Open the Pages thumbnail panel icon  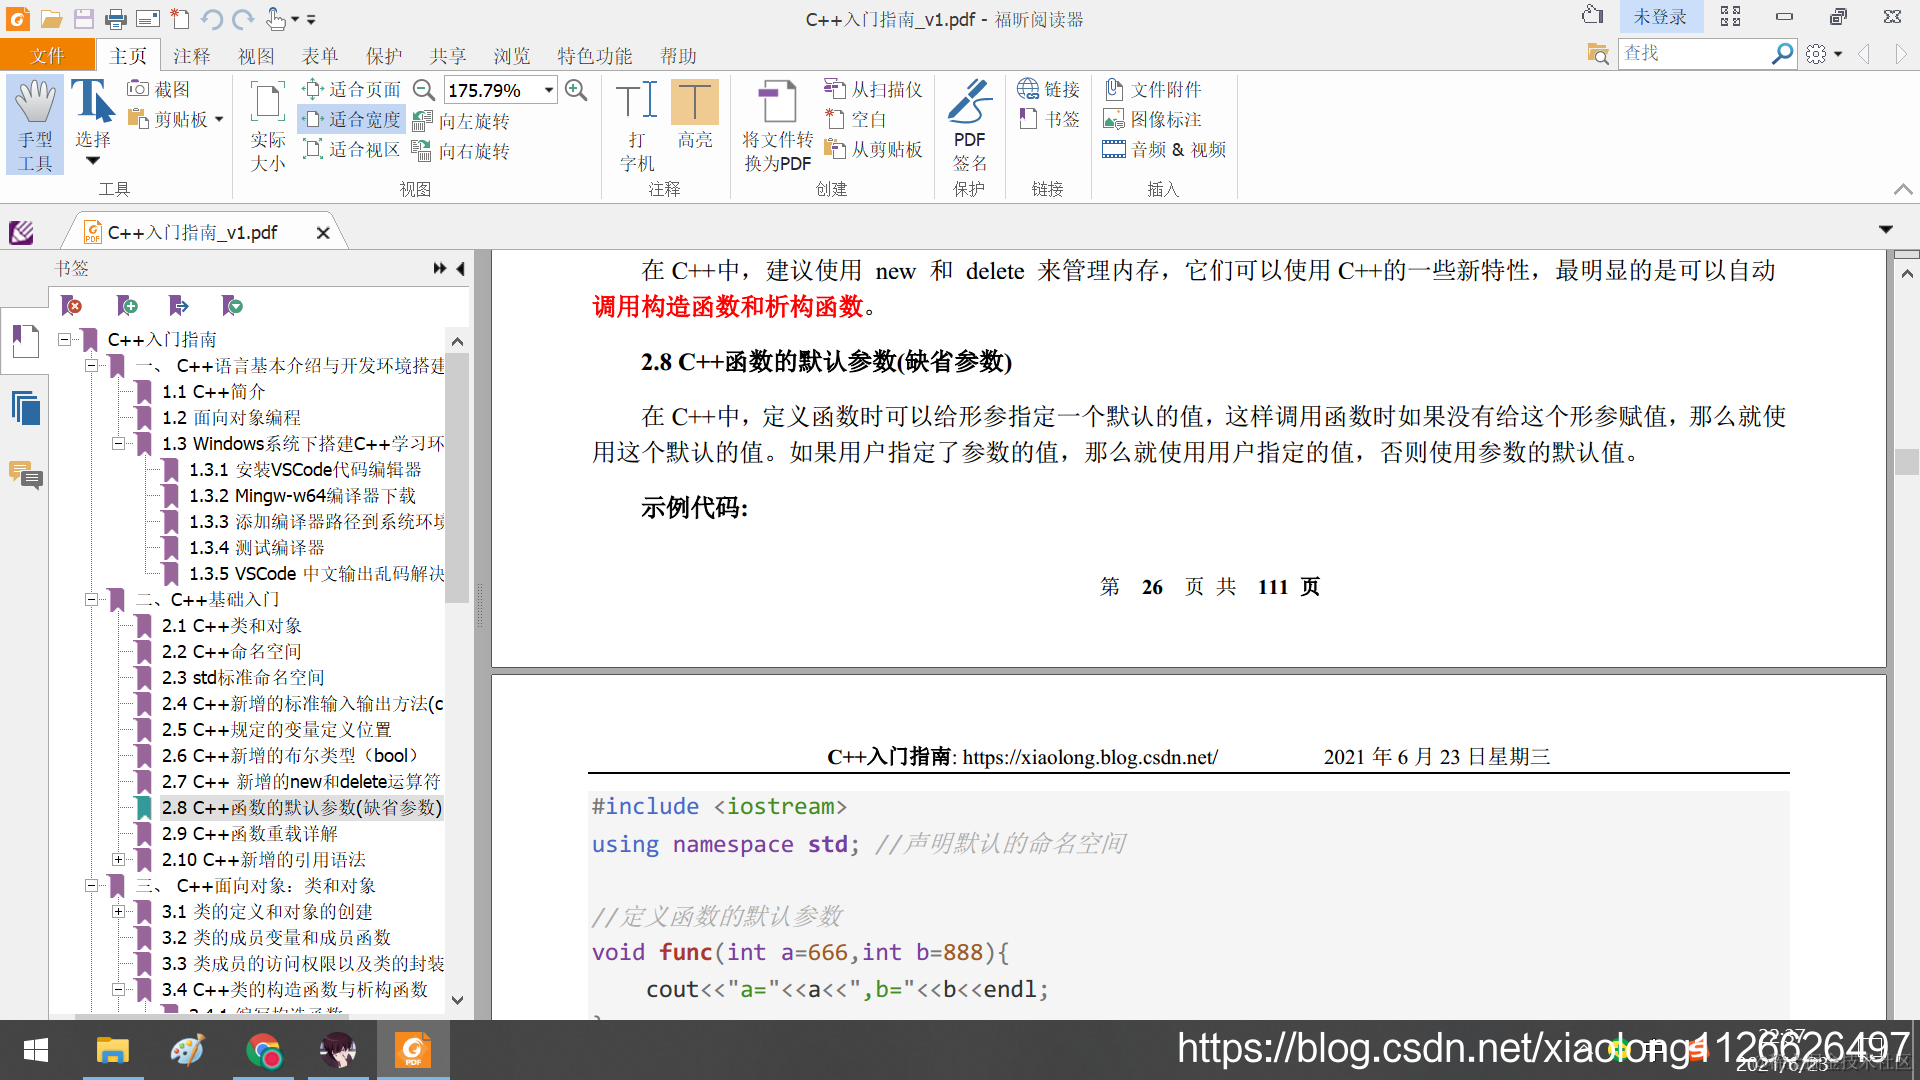26,407
